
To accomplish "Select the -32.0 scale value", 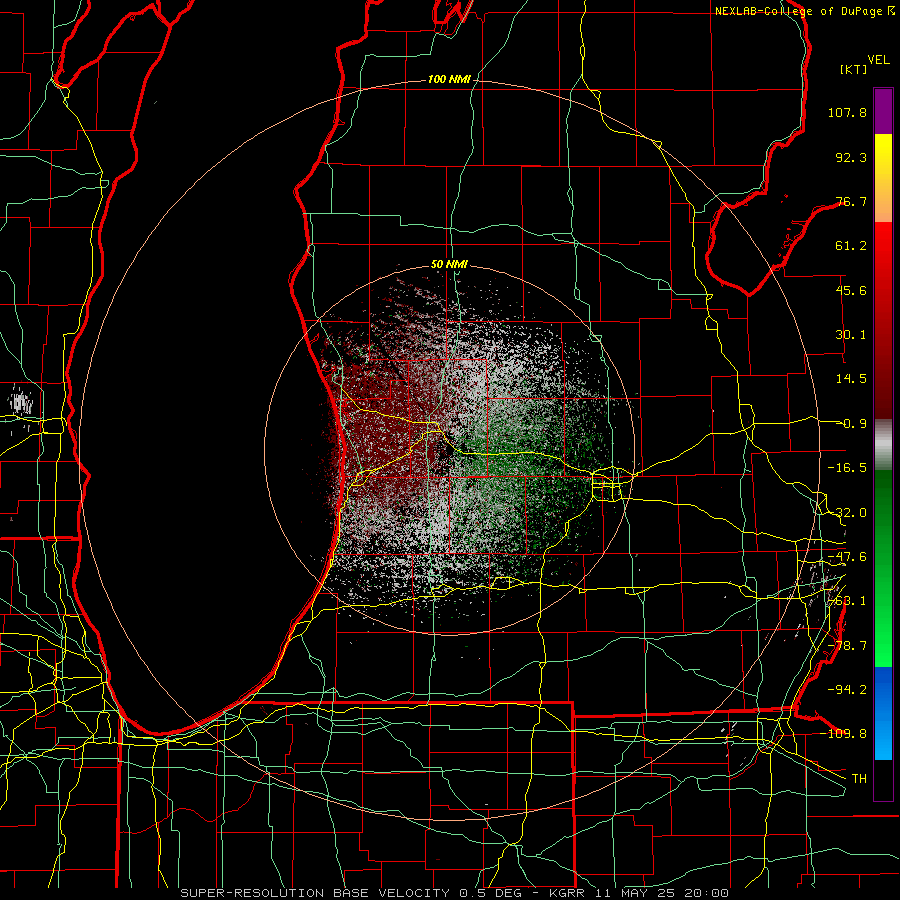I will pyautogui.click(x=847, y=513).
